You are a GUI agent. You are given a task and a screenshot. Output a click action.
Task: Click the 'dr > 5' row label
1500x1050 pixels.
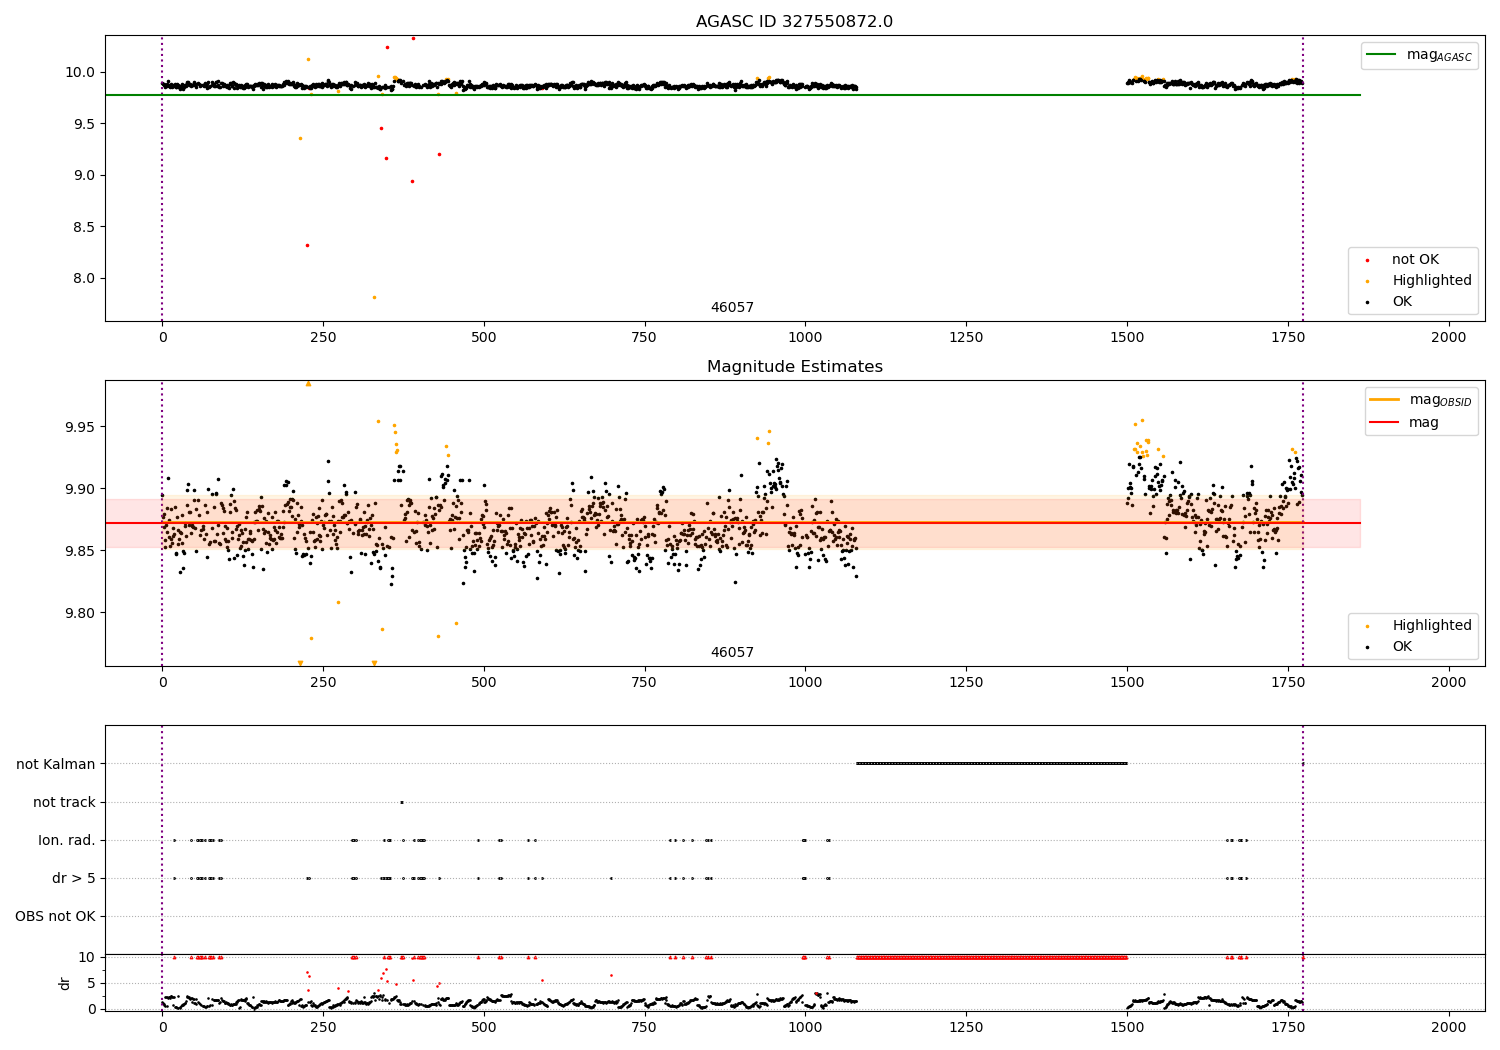point(74,879)
